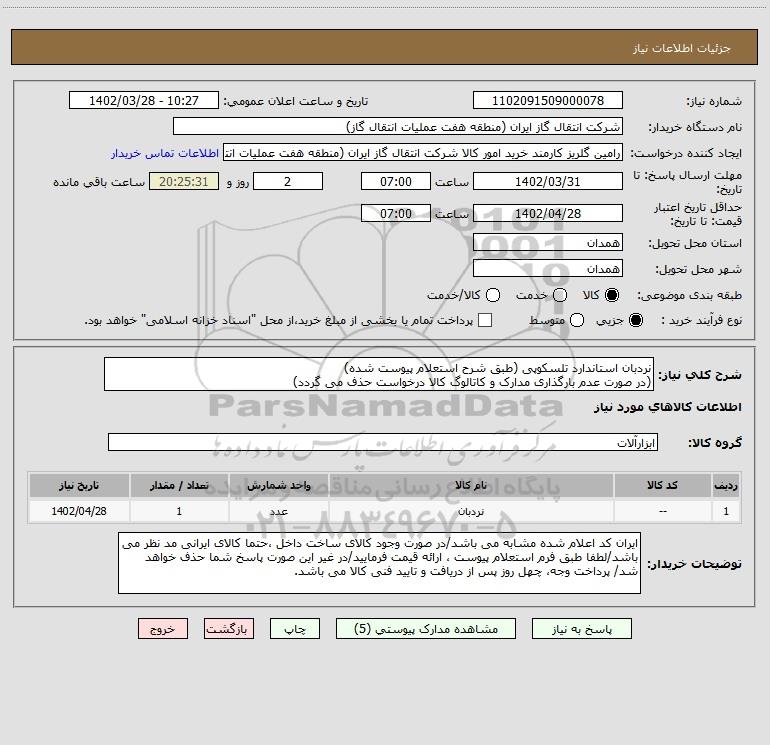Click the شرح کلی نیاز text box
Image resolution: width=770 pixels, height=745 pixels.
pyautogui.click(x=379, y=374)
